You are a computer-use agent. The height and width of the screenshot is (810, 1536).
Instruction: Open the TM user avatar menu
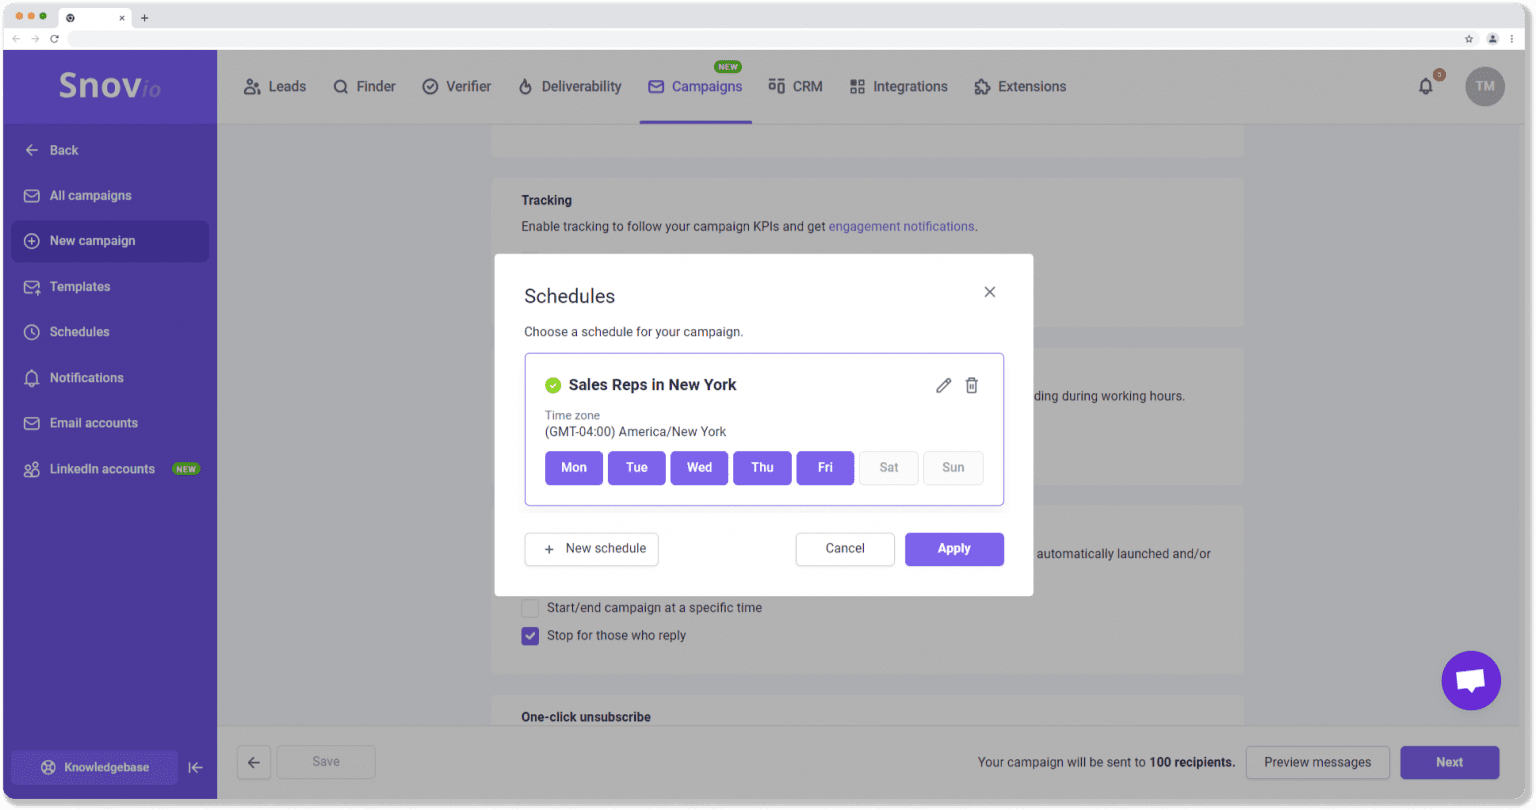tap(1484, 87)
